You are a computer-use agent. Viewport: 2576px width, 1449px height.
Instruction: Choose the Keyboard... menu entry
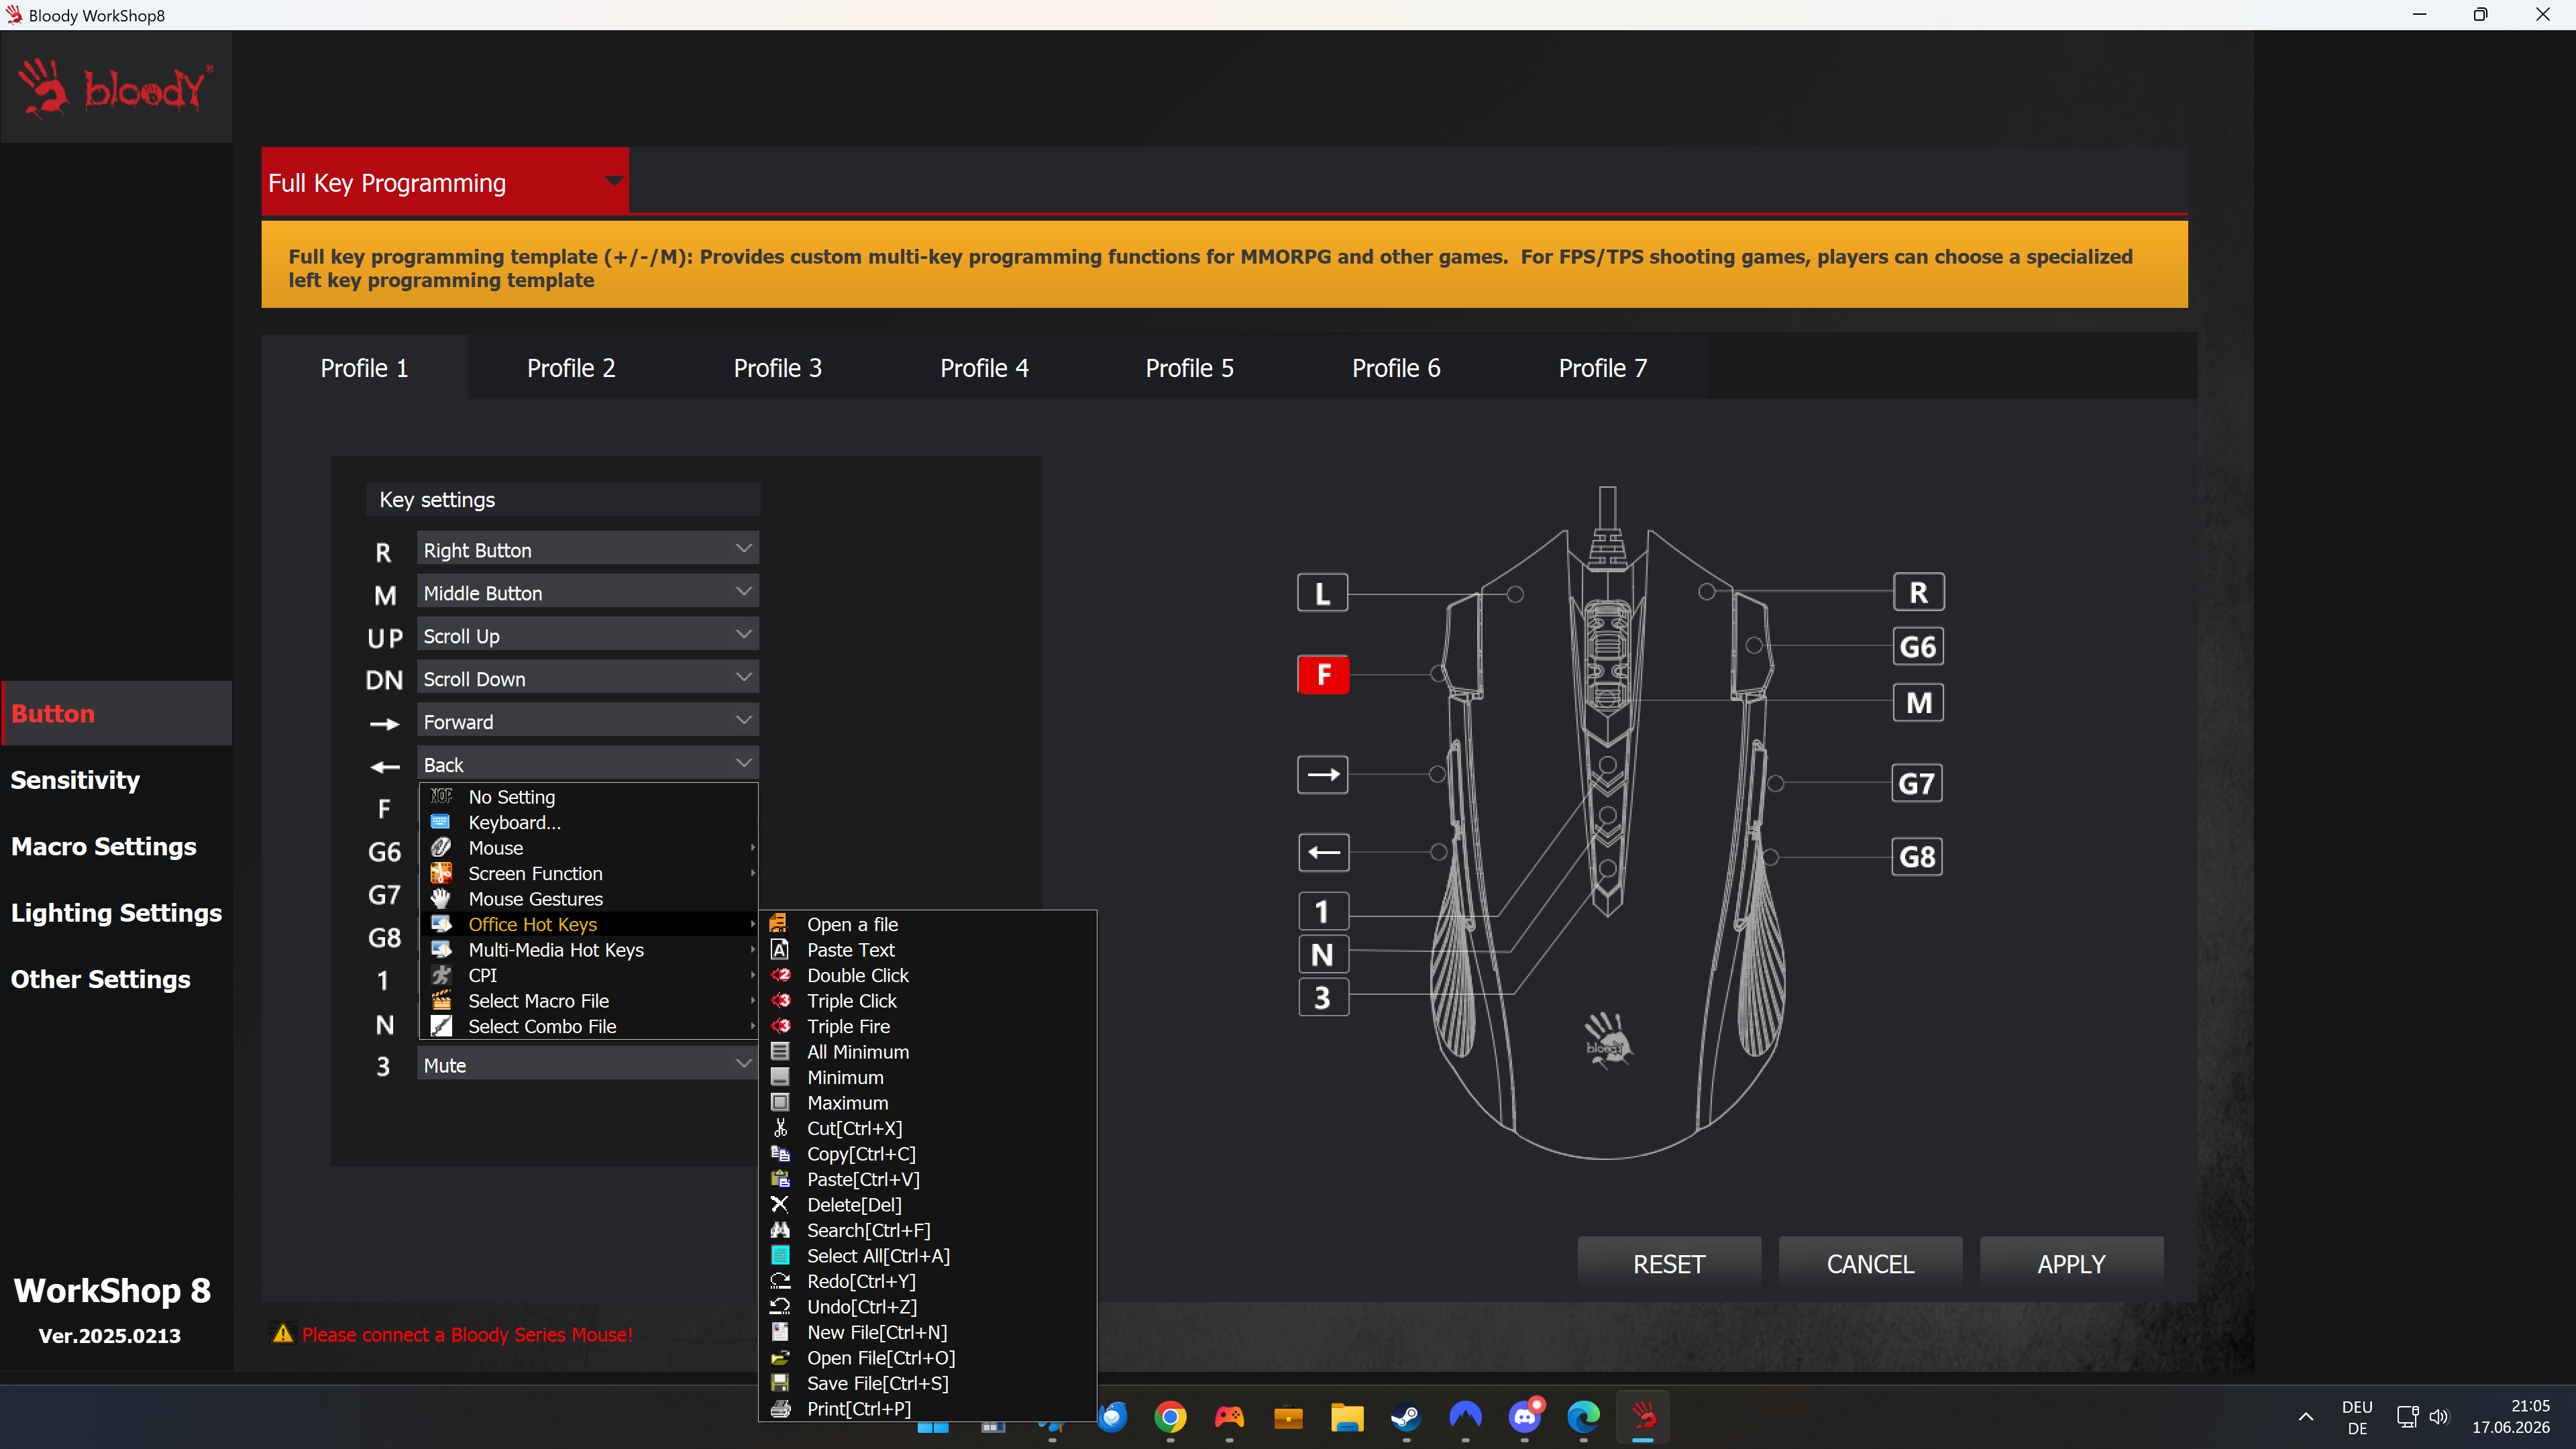click(x=588, y=822)
